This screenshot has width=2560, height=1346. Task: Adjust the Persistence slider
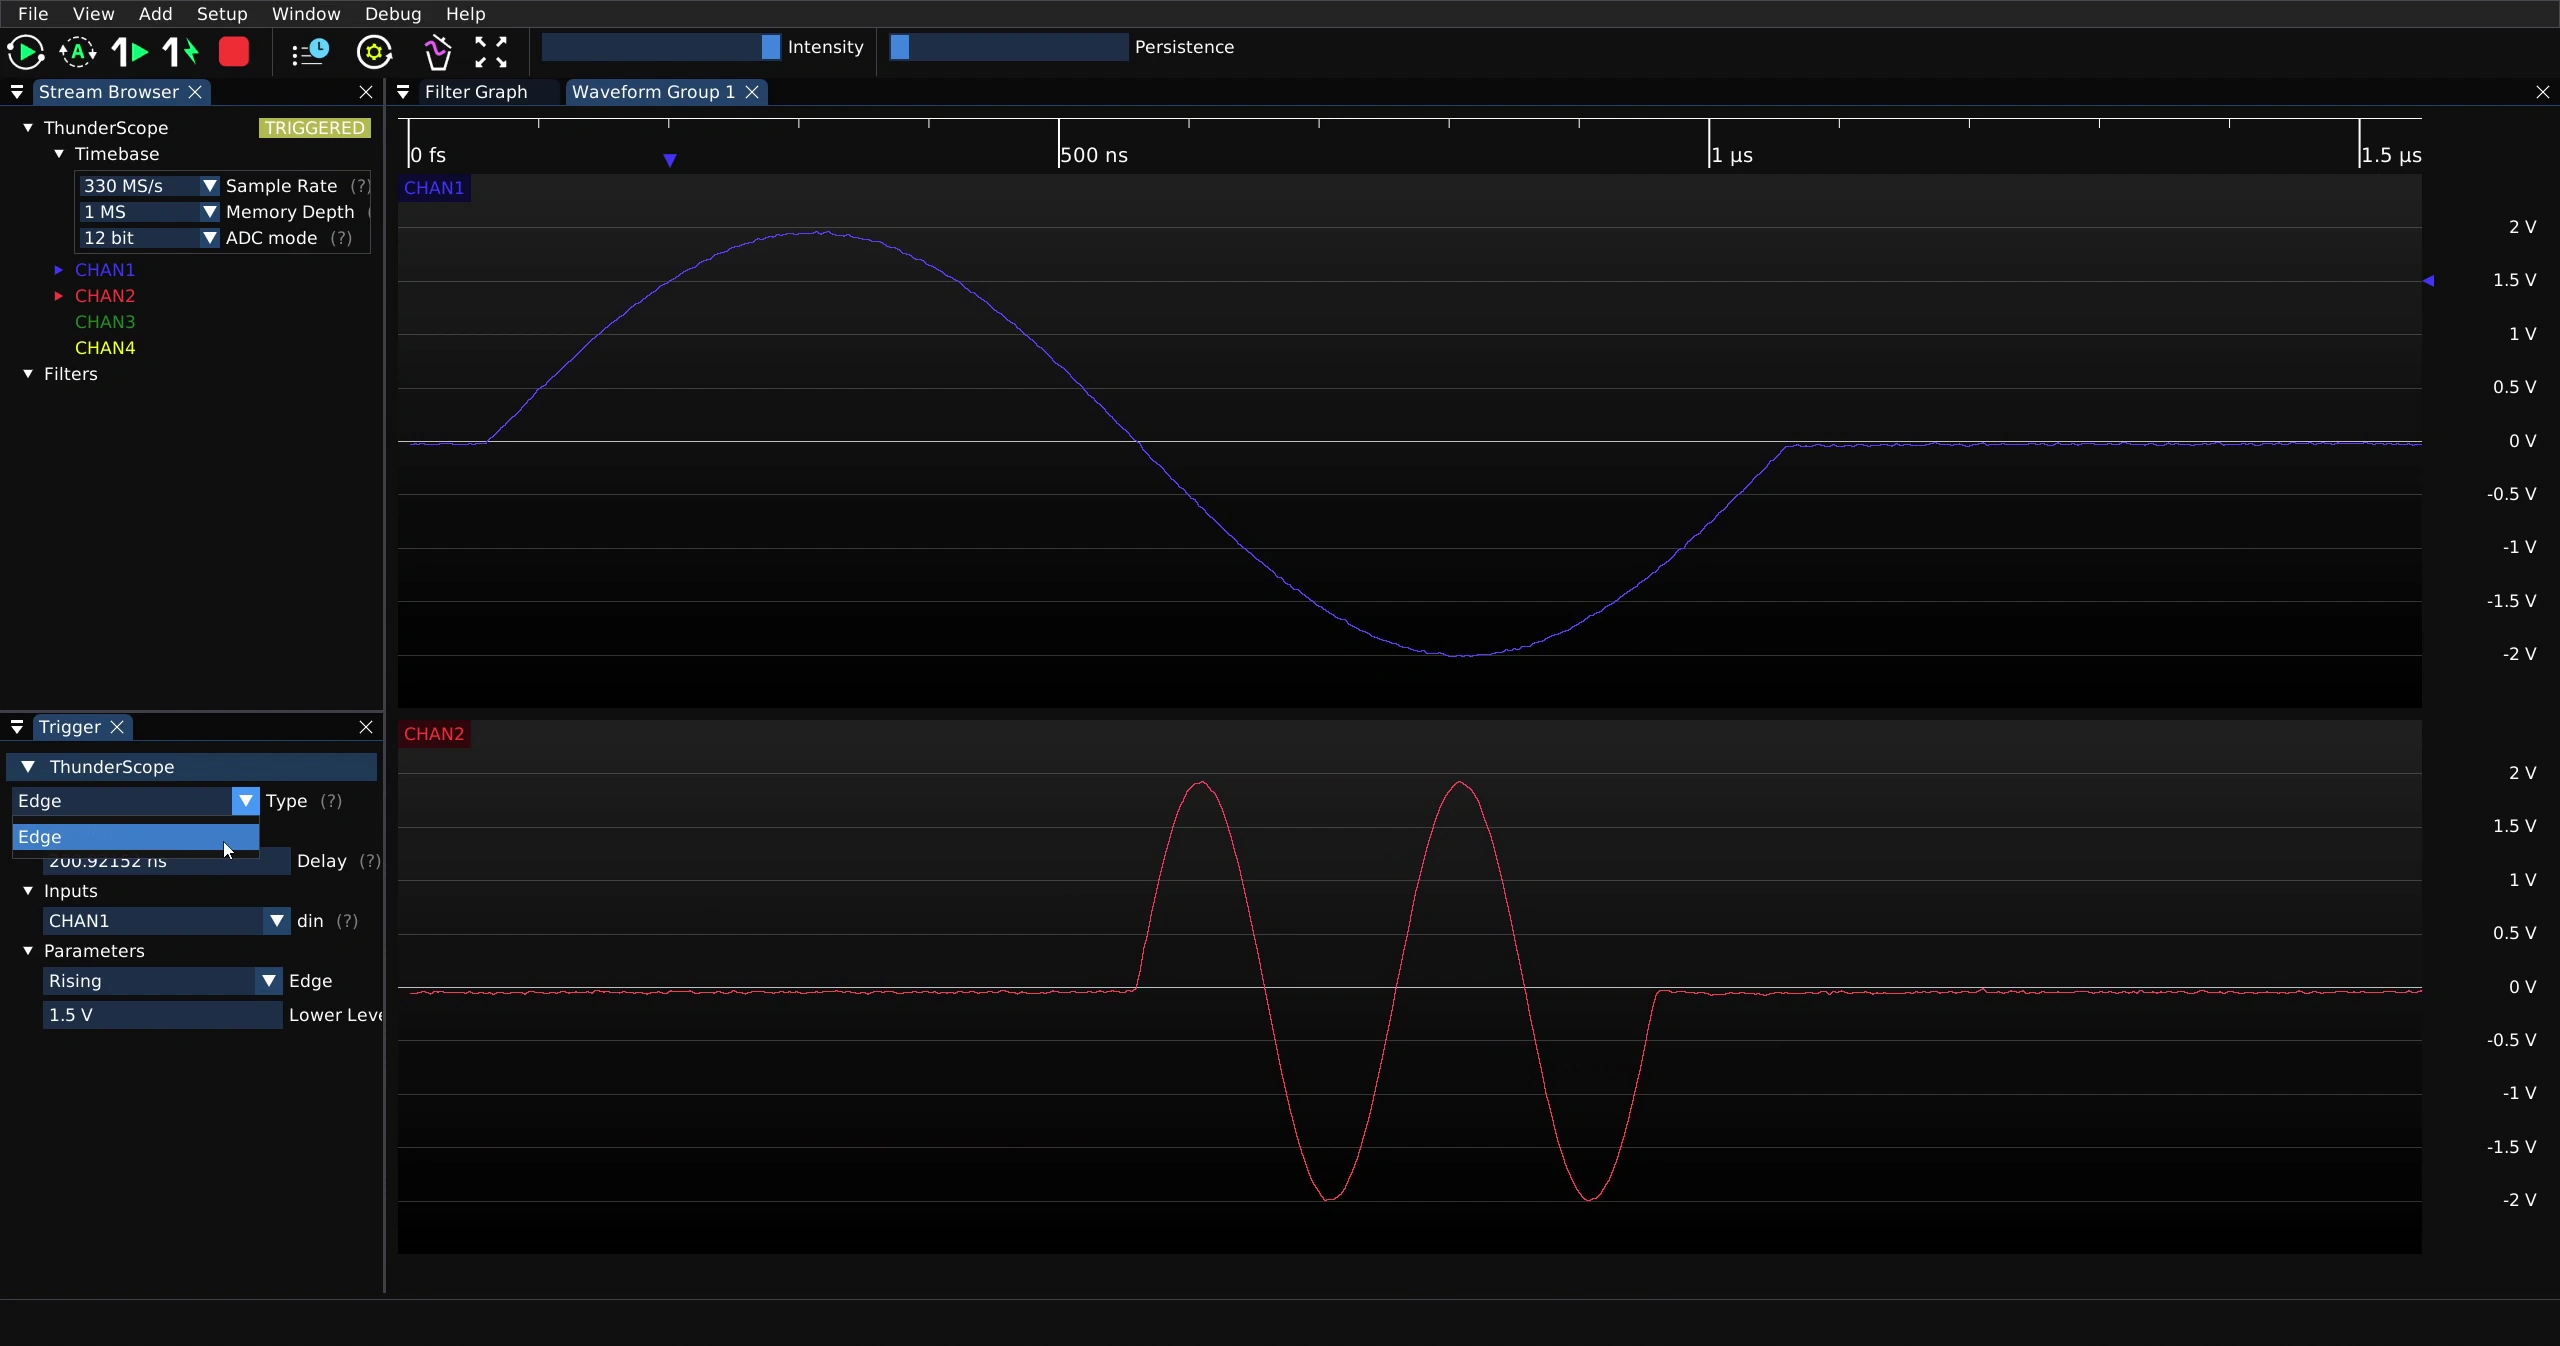[1008, 47]
